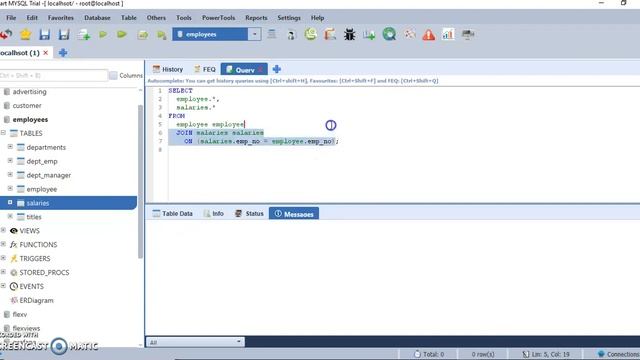Open the Settings menu
The width and height of the screenshot is (640, 360).
[289, 18]
